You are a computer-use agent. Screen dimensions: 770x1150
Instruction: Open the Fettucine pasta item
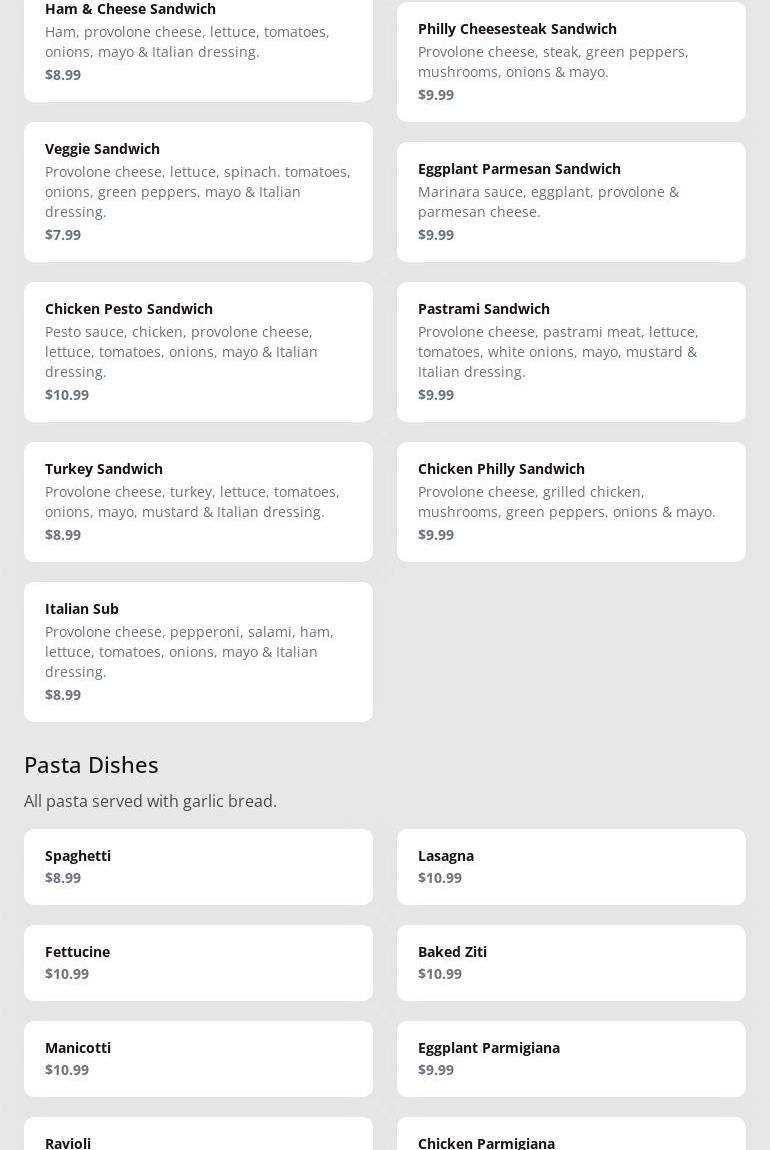(x=198, y=963)
